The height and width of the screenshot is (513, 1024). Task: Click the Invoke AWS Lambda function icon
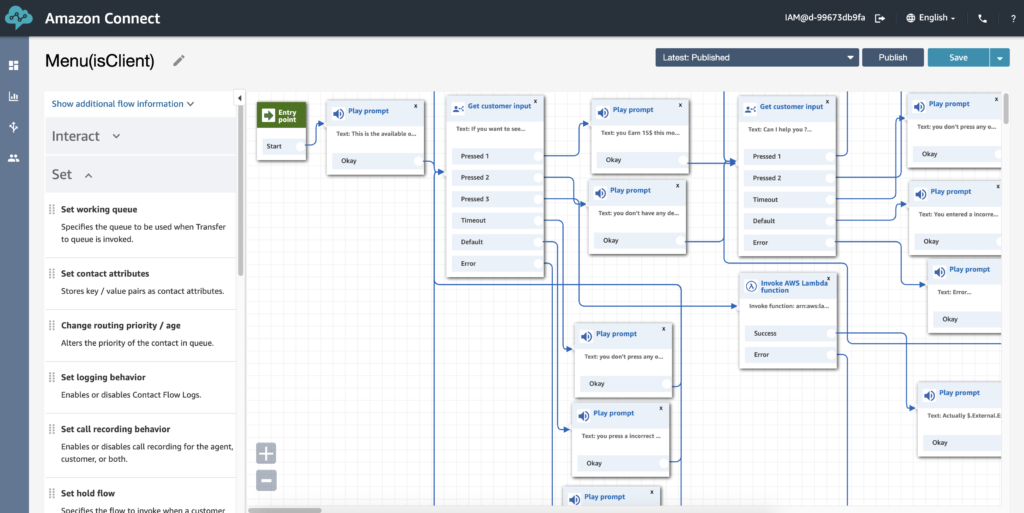click(751, 287)
